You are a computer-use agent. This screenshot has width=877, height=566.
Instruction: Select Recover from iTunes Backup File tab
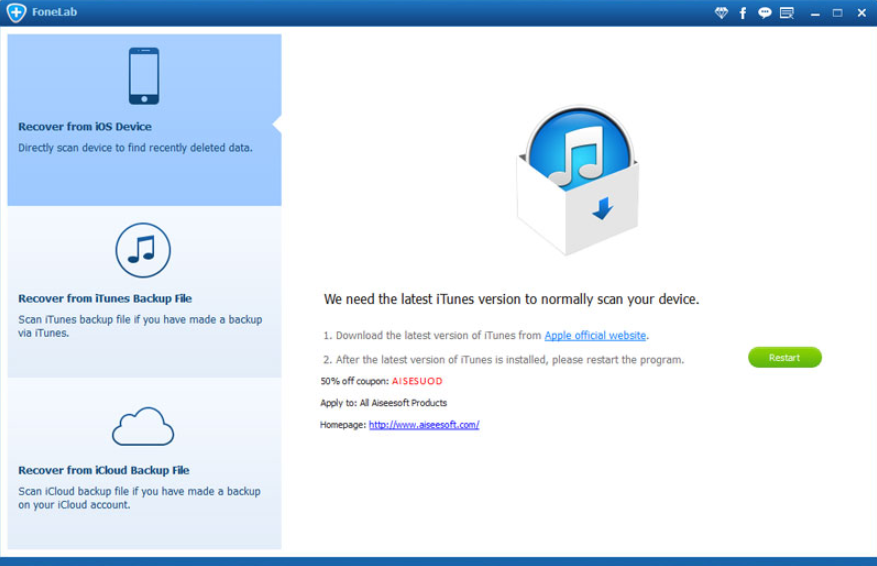tap(144, 292)
